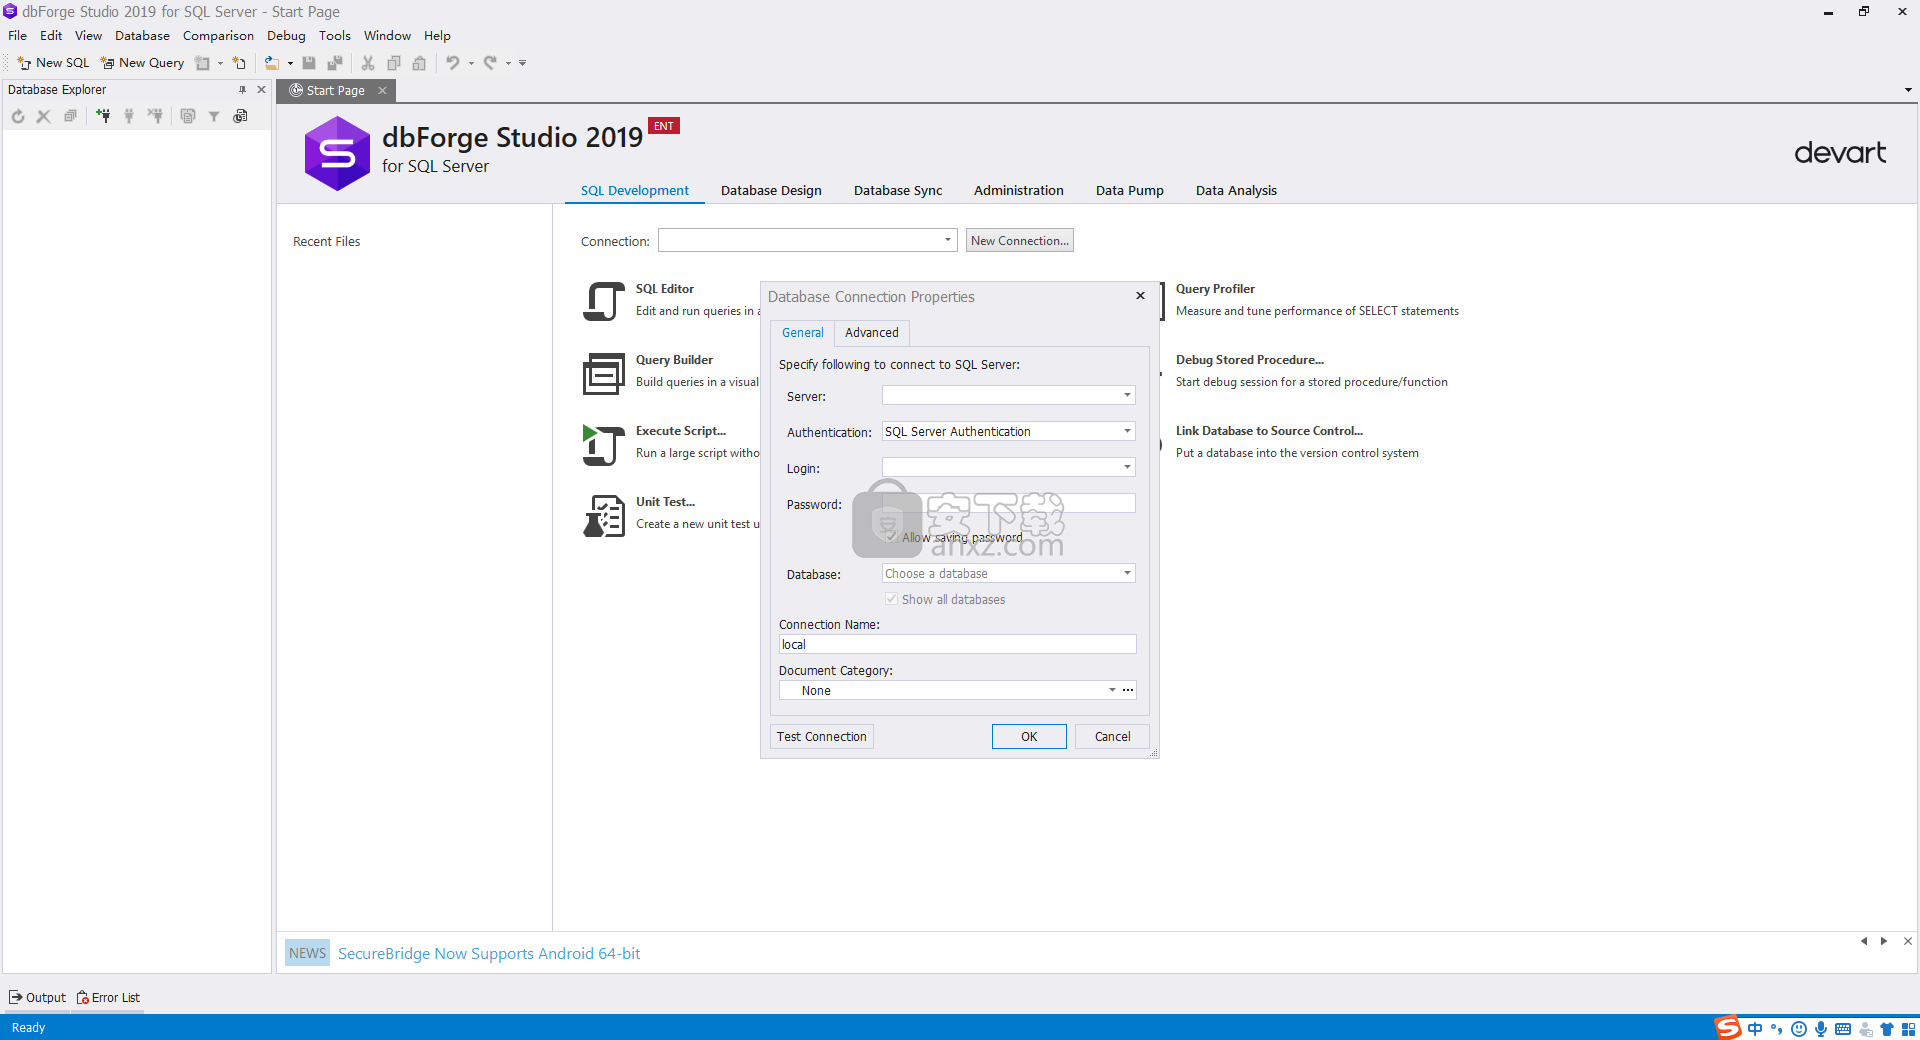Image resolution: width=1920 pixels, height=1040 pixels.
Task: Click the Document Category ellipsis button
Action: (x=1128, y=690)
